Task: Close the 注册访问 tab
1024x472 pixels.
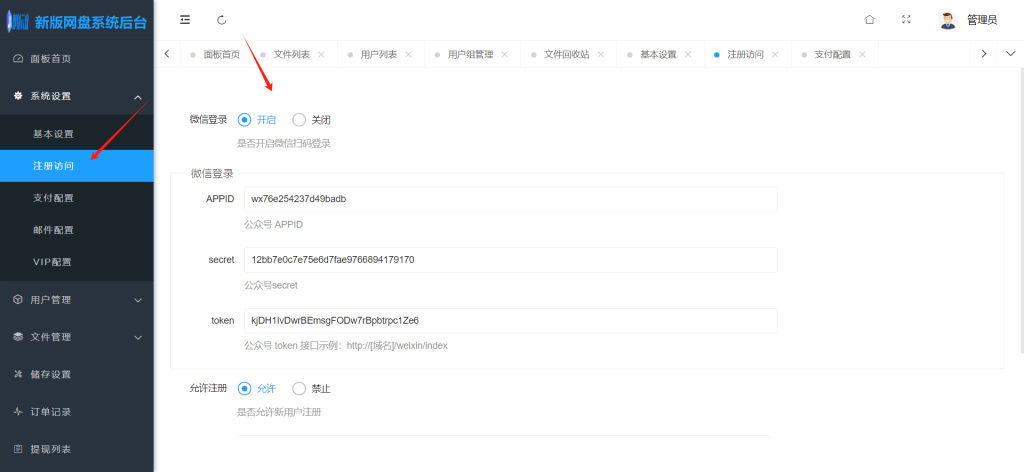Action: point(775,54)
